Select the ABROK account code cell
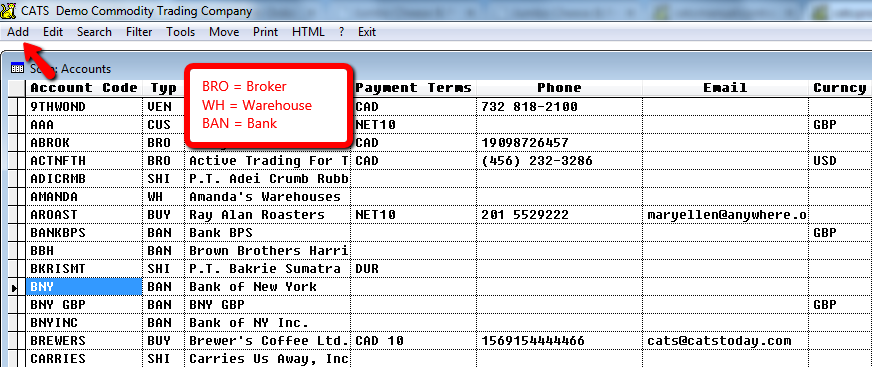The image size is (872, 367). point(83,143)
